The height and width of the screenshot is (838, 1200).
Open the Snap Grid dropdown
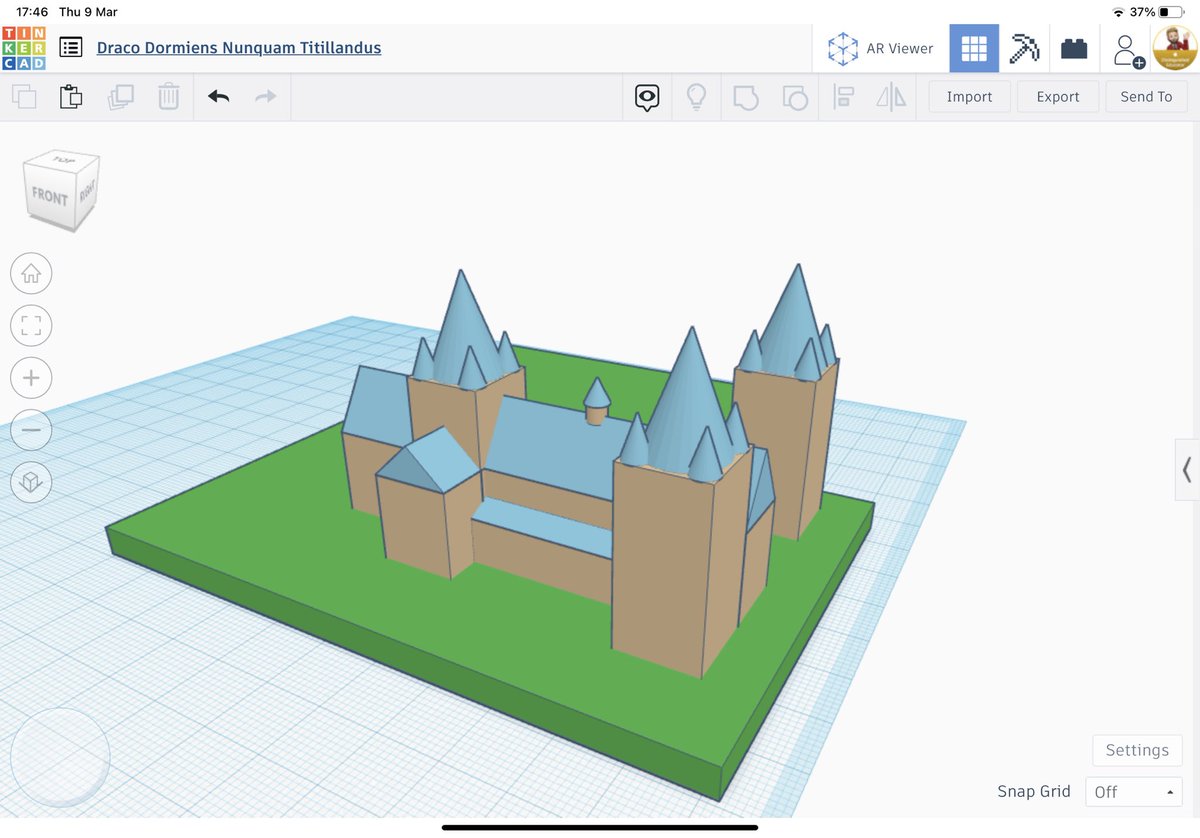tap(1133, 791)
